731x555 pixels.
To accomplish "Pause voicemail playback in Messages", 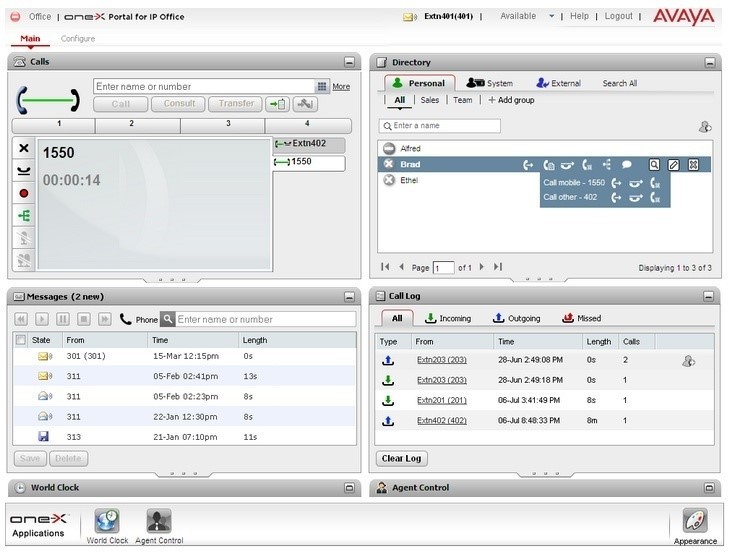I will pyautogui.click(x=63, y=319).
